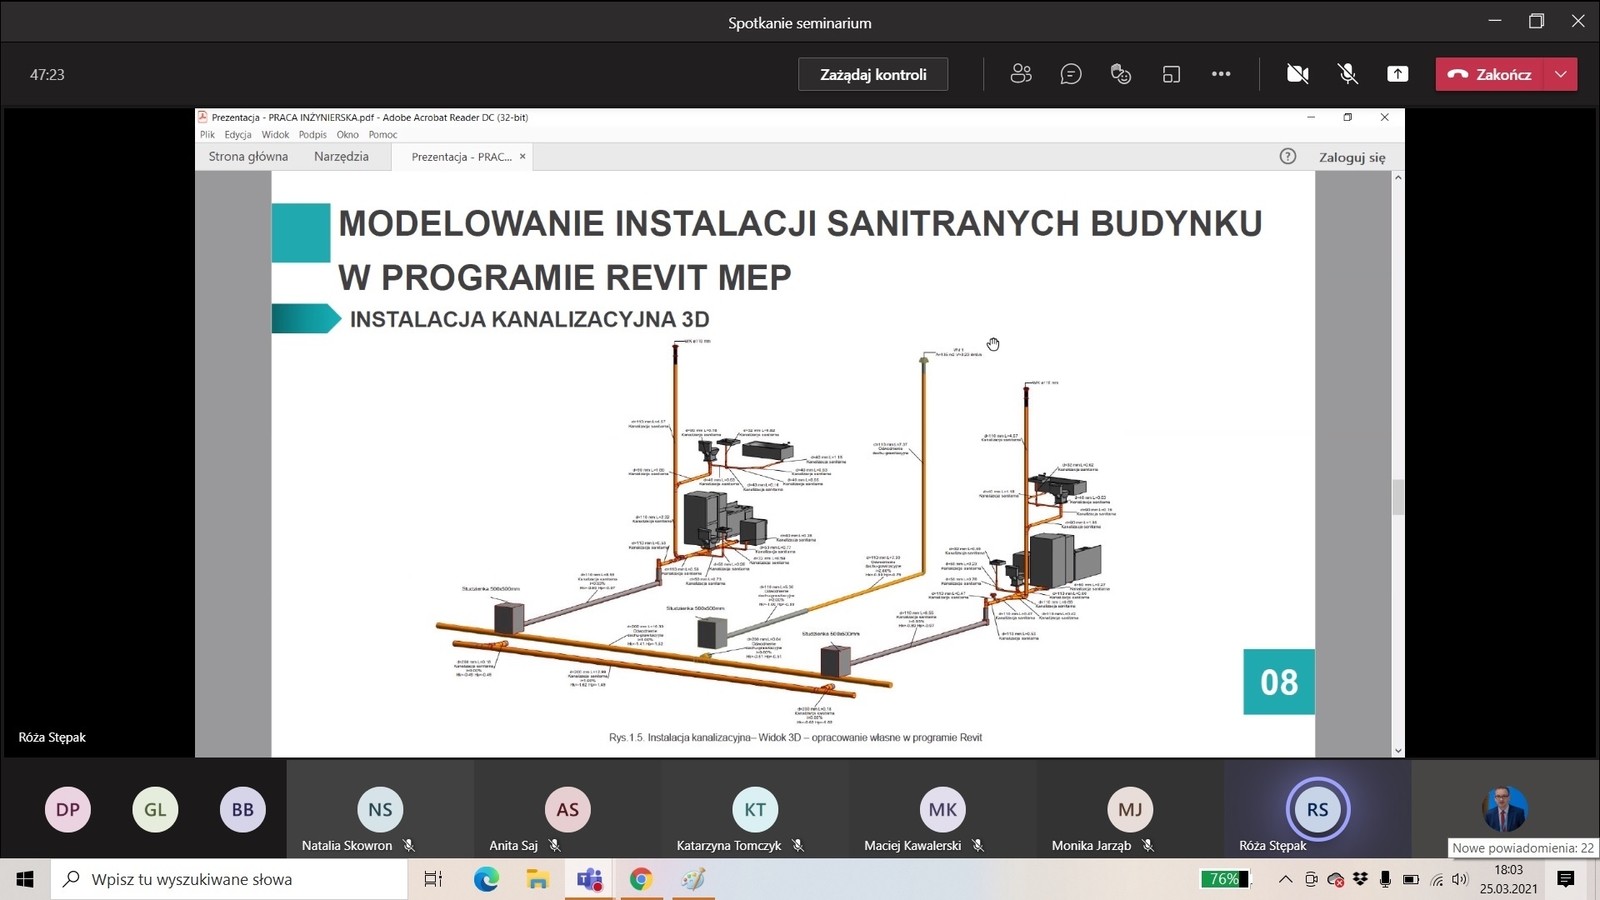The image size is (1600, 900).
Task: Open More actions ellipsis menu
Action: pyautogui.click(x=1221, y=74)
